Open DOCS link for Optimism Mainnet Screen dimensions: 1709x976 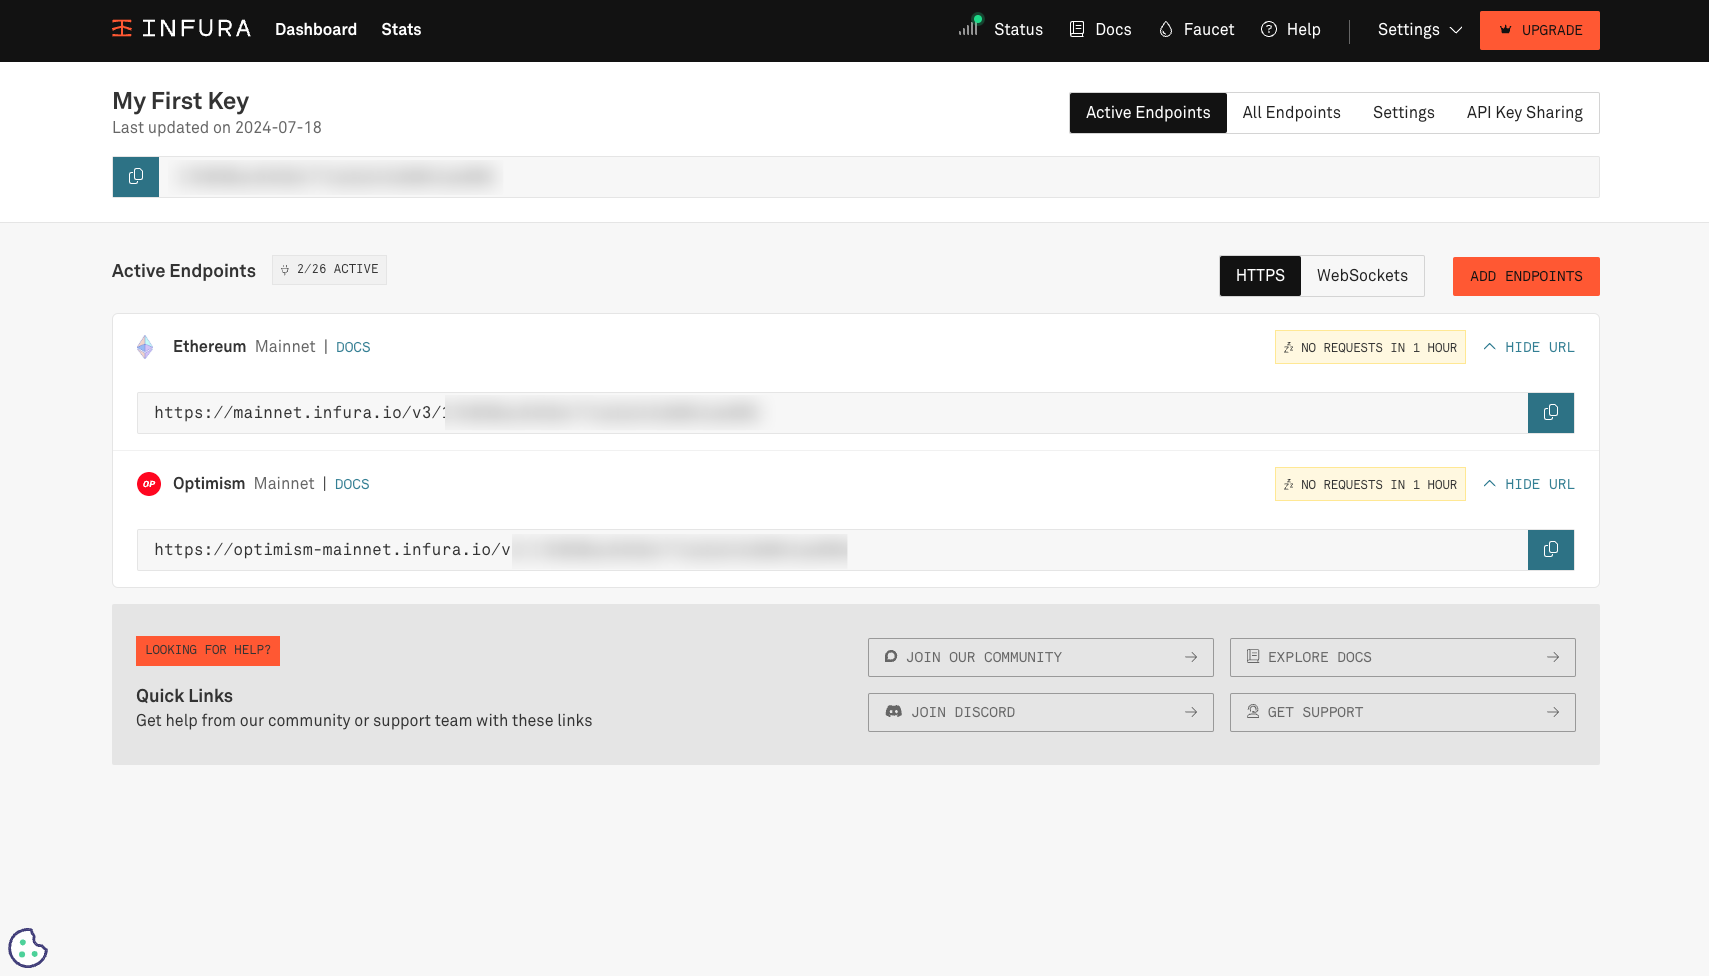pos(352,484)
